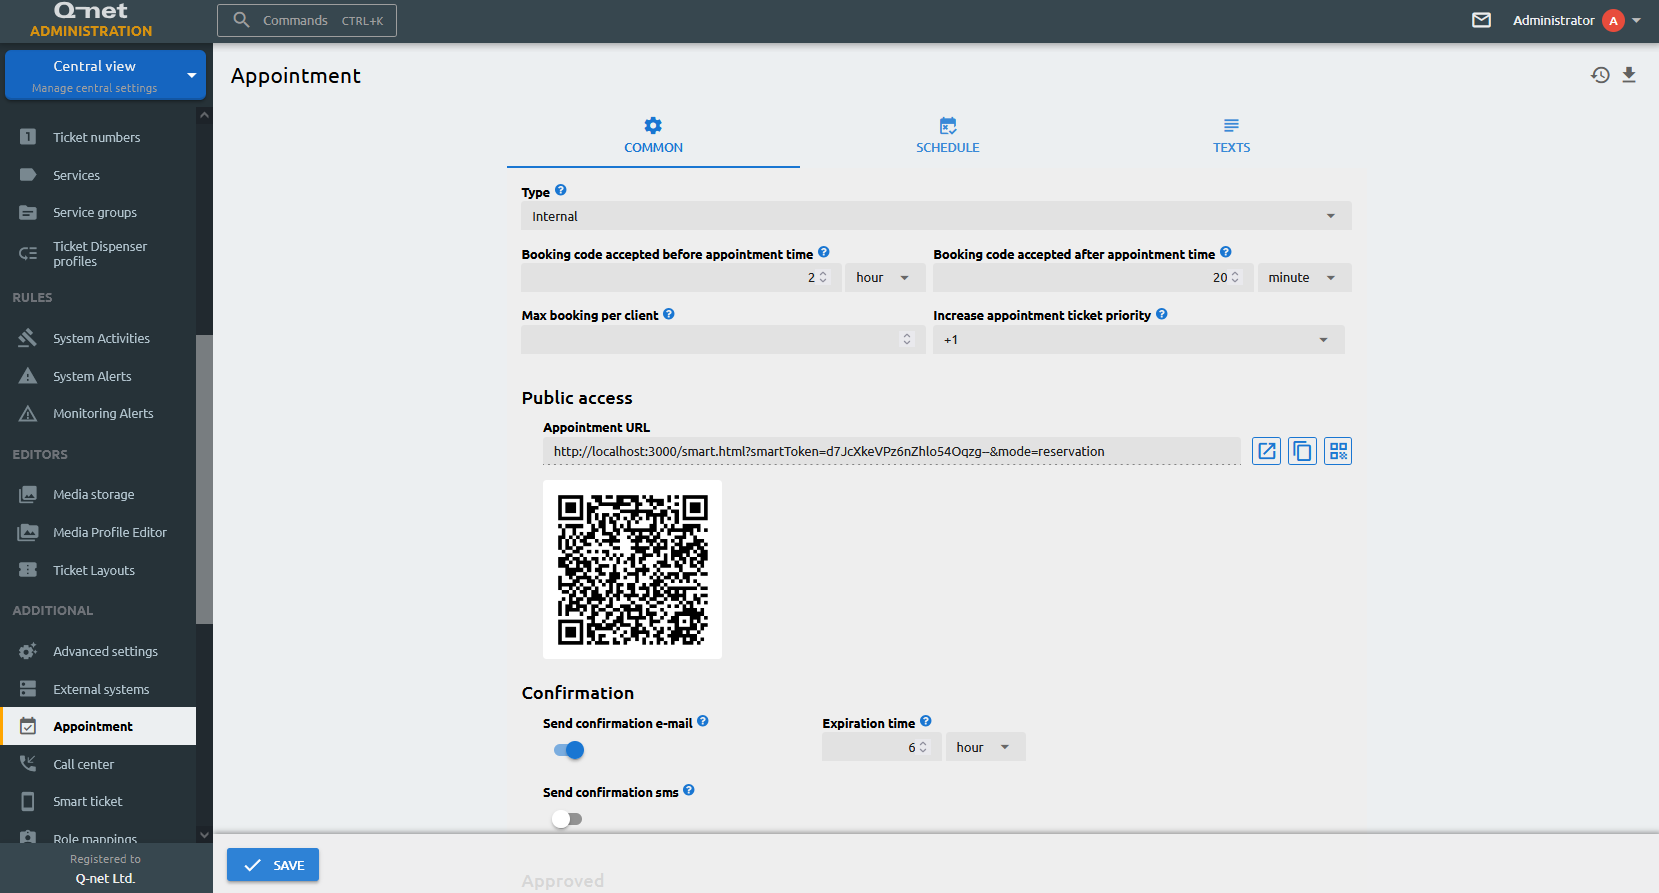Switch to the TEXTS tab
1659x893 pixels.
point(1231,136)
